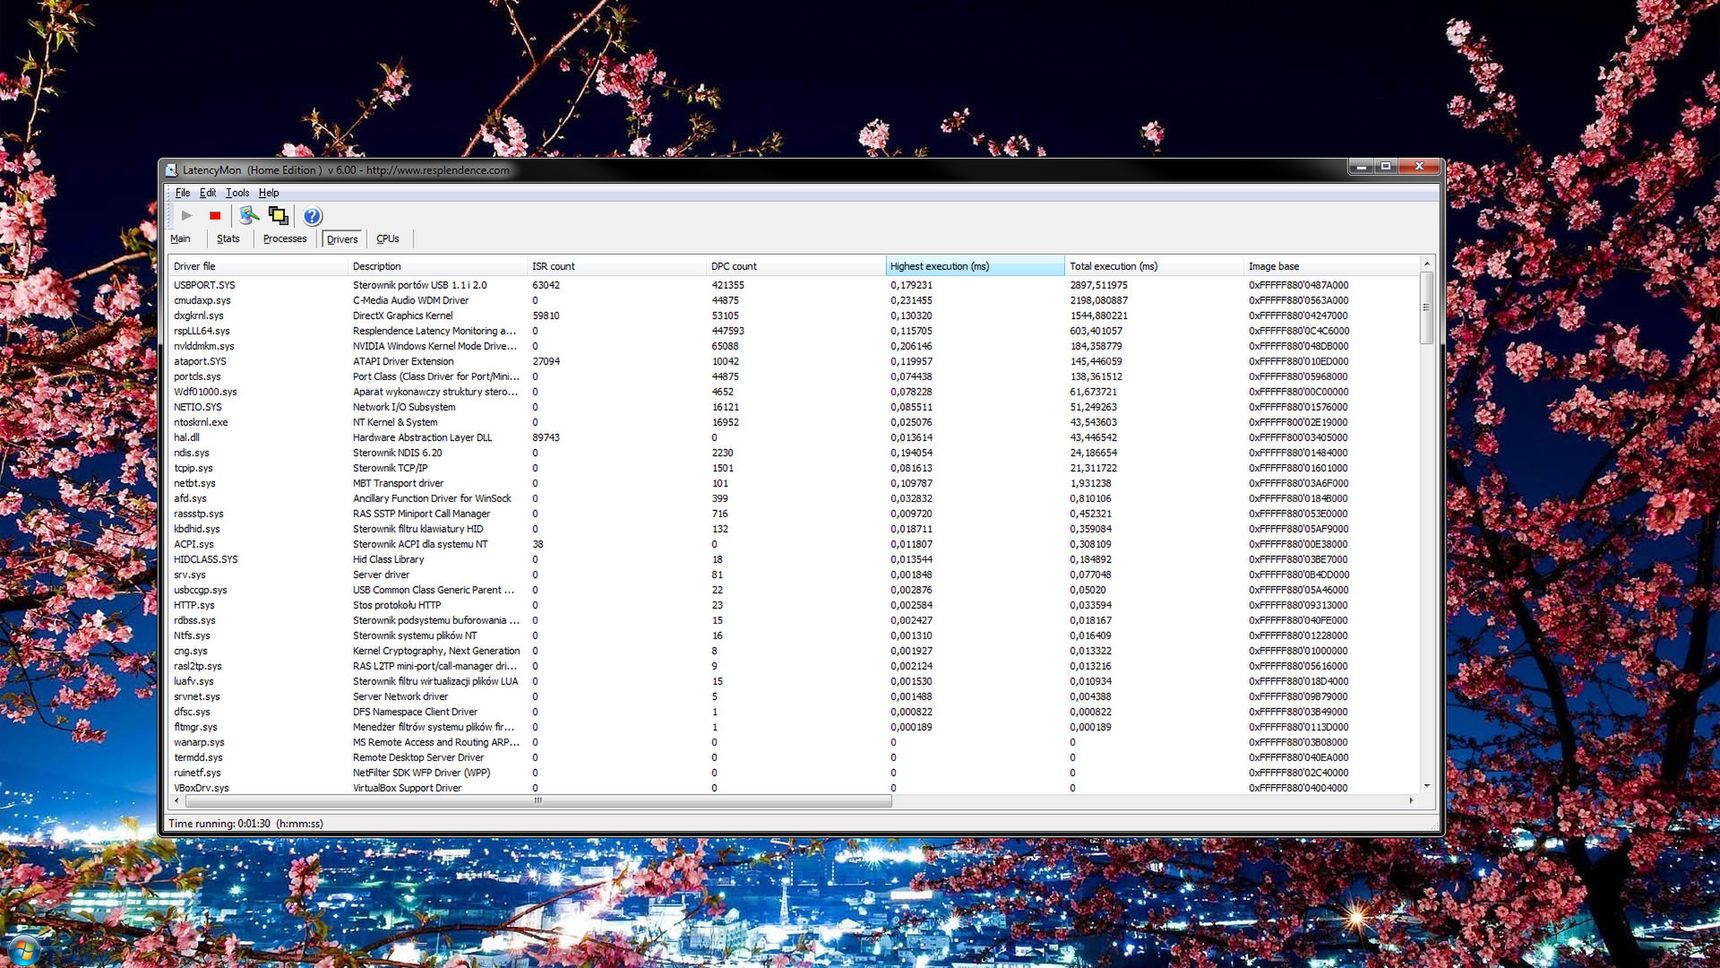Stop monitoring with the red square icon
Viewport: 1720px width, 968px height.
(x=214, y=215)
